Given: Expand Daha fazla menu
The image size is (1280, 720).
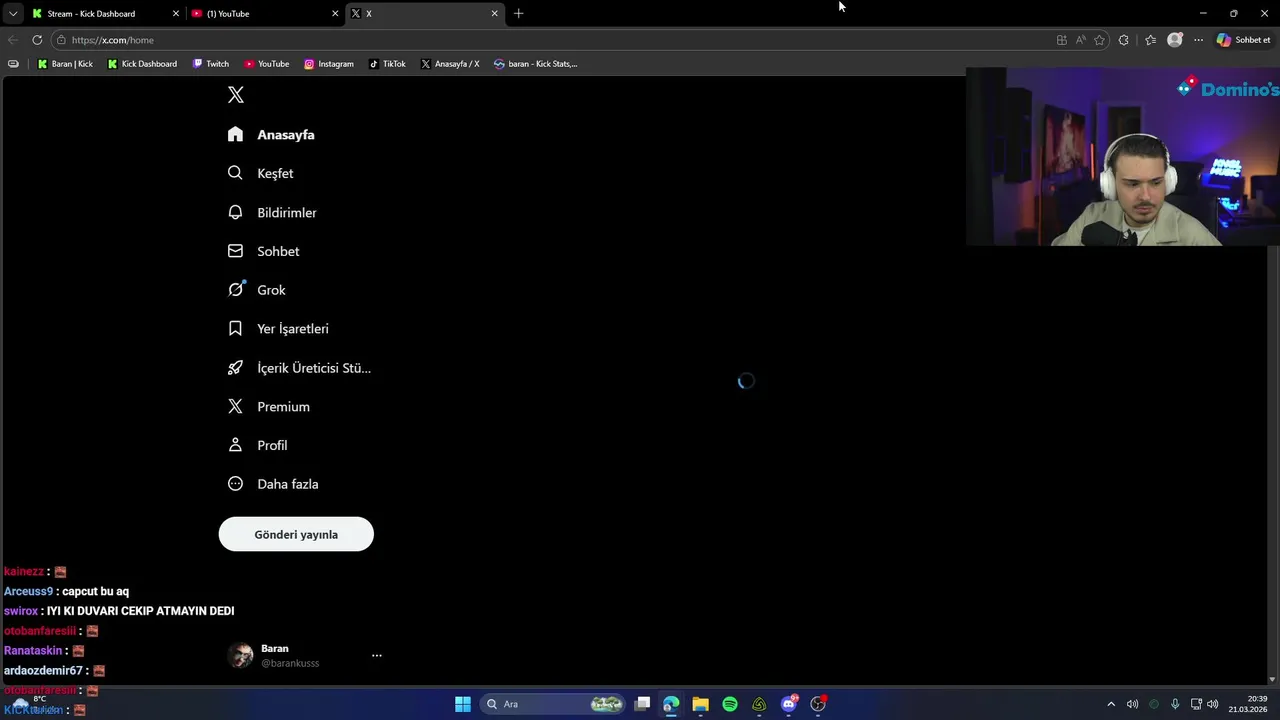Looking at the screenshot, I should pos(273,484).
